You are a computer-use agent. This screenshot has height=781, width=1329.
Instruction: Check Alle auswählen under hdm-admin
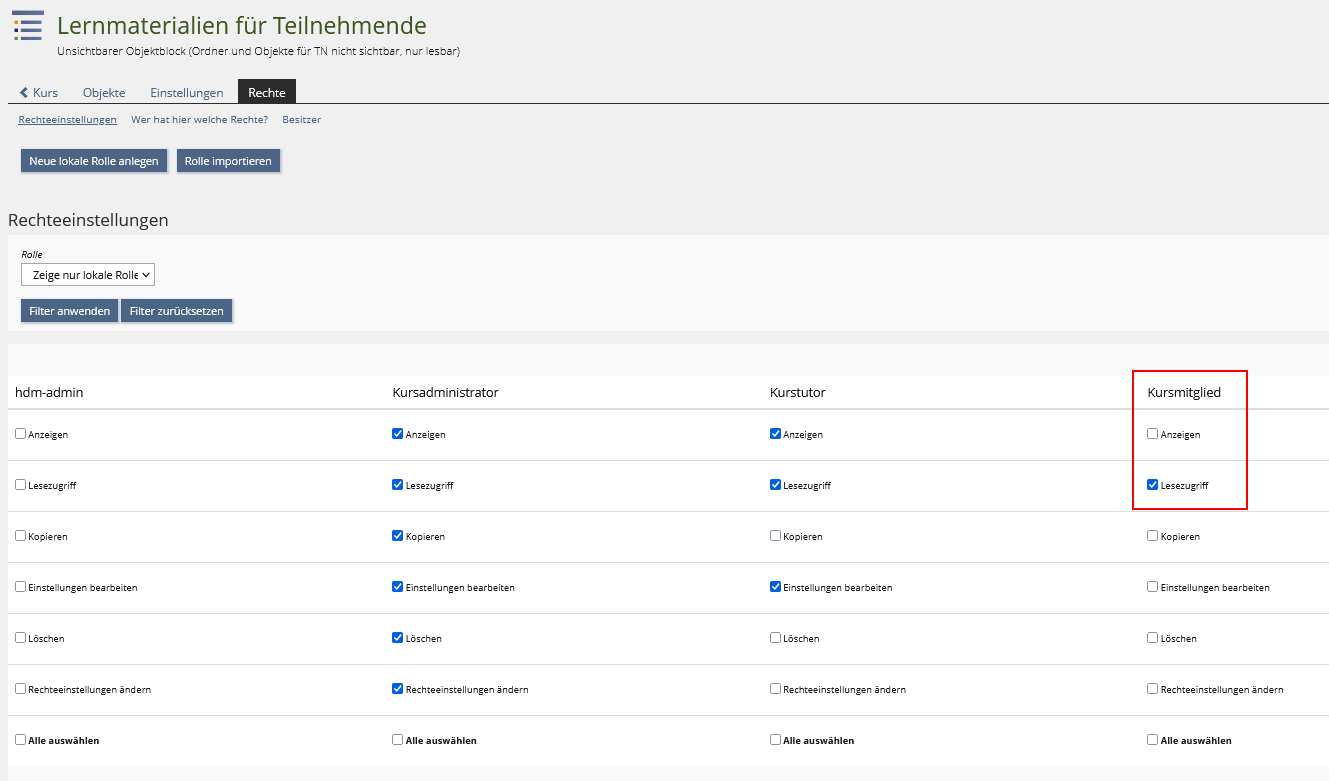pyautogui.click(x=20, y=740)
